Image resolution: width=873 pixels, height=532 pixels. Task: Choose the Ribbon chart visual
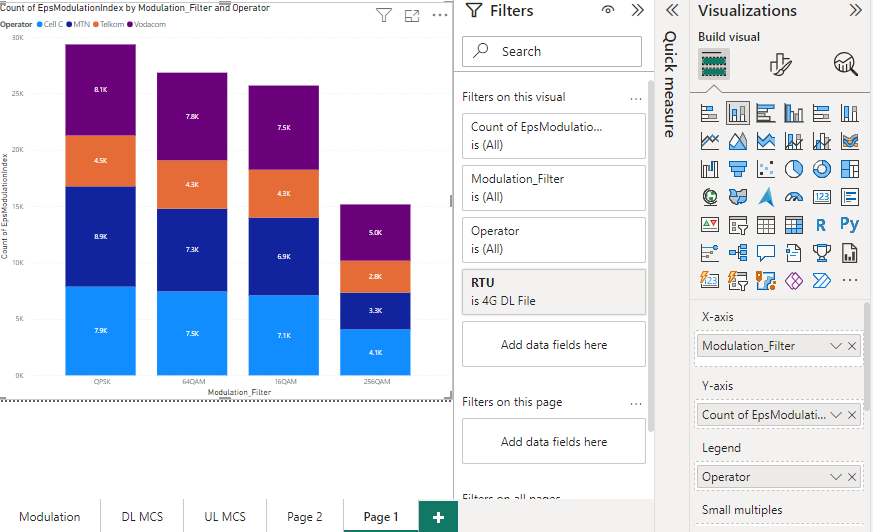(x=850, y=141)
